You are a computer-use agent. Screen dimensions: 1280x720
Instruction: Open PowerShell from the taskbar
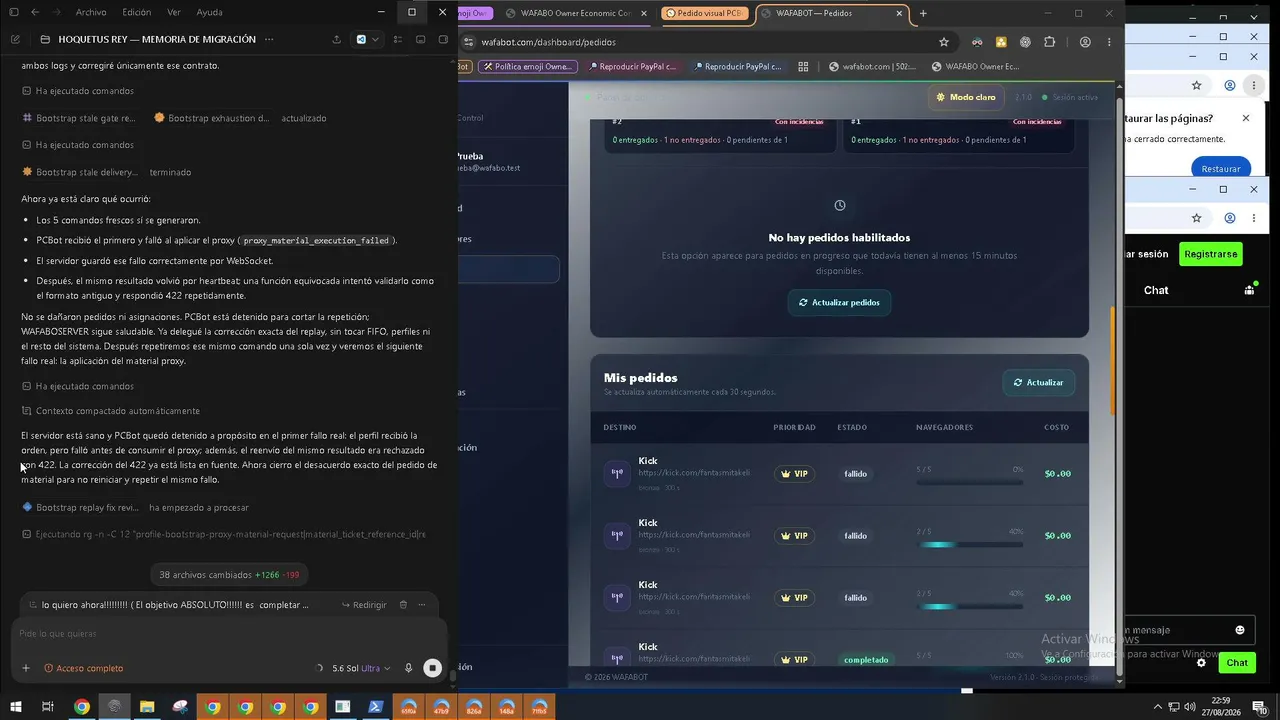(x=376, y=707)
